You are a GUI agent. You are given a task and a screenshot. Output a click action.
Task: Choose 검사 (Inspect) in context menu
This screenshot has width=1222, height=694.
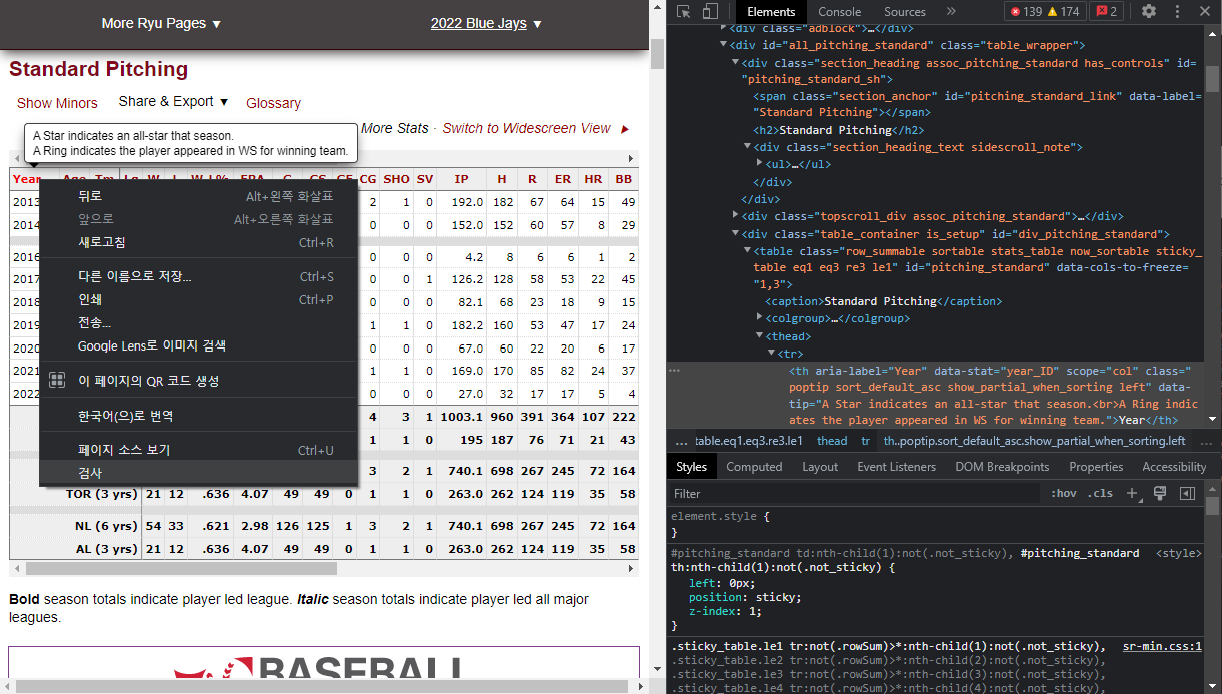tap(198, 472)
